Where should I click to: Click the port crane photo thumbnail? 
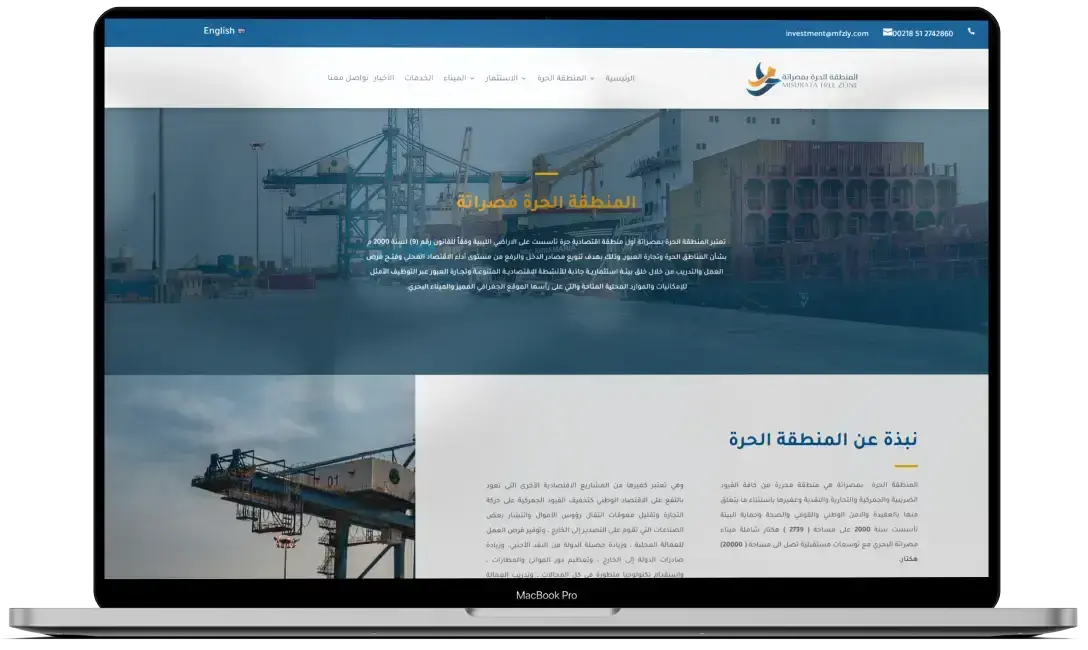(260, 476)
